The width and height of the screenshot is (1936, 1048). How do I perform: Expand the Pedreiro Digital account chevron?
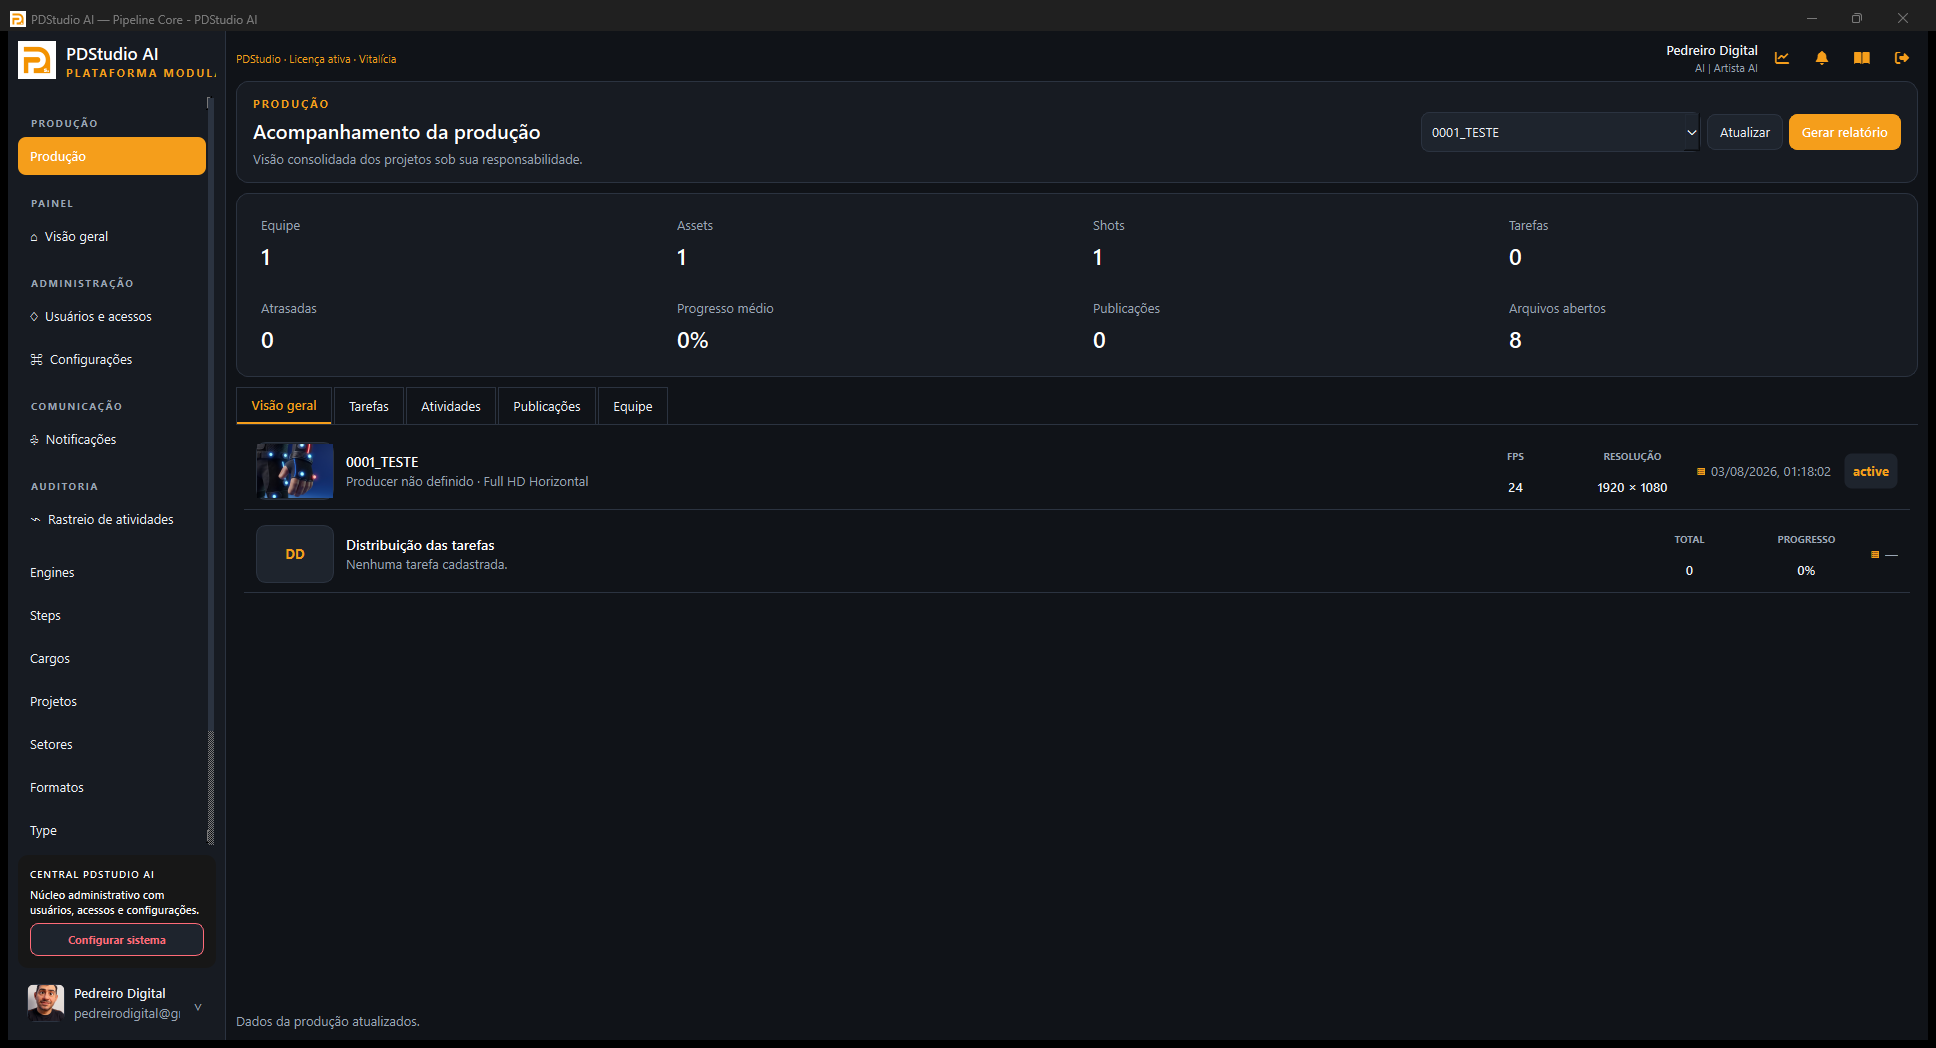pyautogui.click(x=198, y=1007)
